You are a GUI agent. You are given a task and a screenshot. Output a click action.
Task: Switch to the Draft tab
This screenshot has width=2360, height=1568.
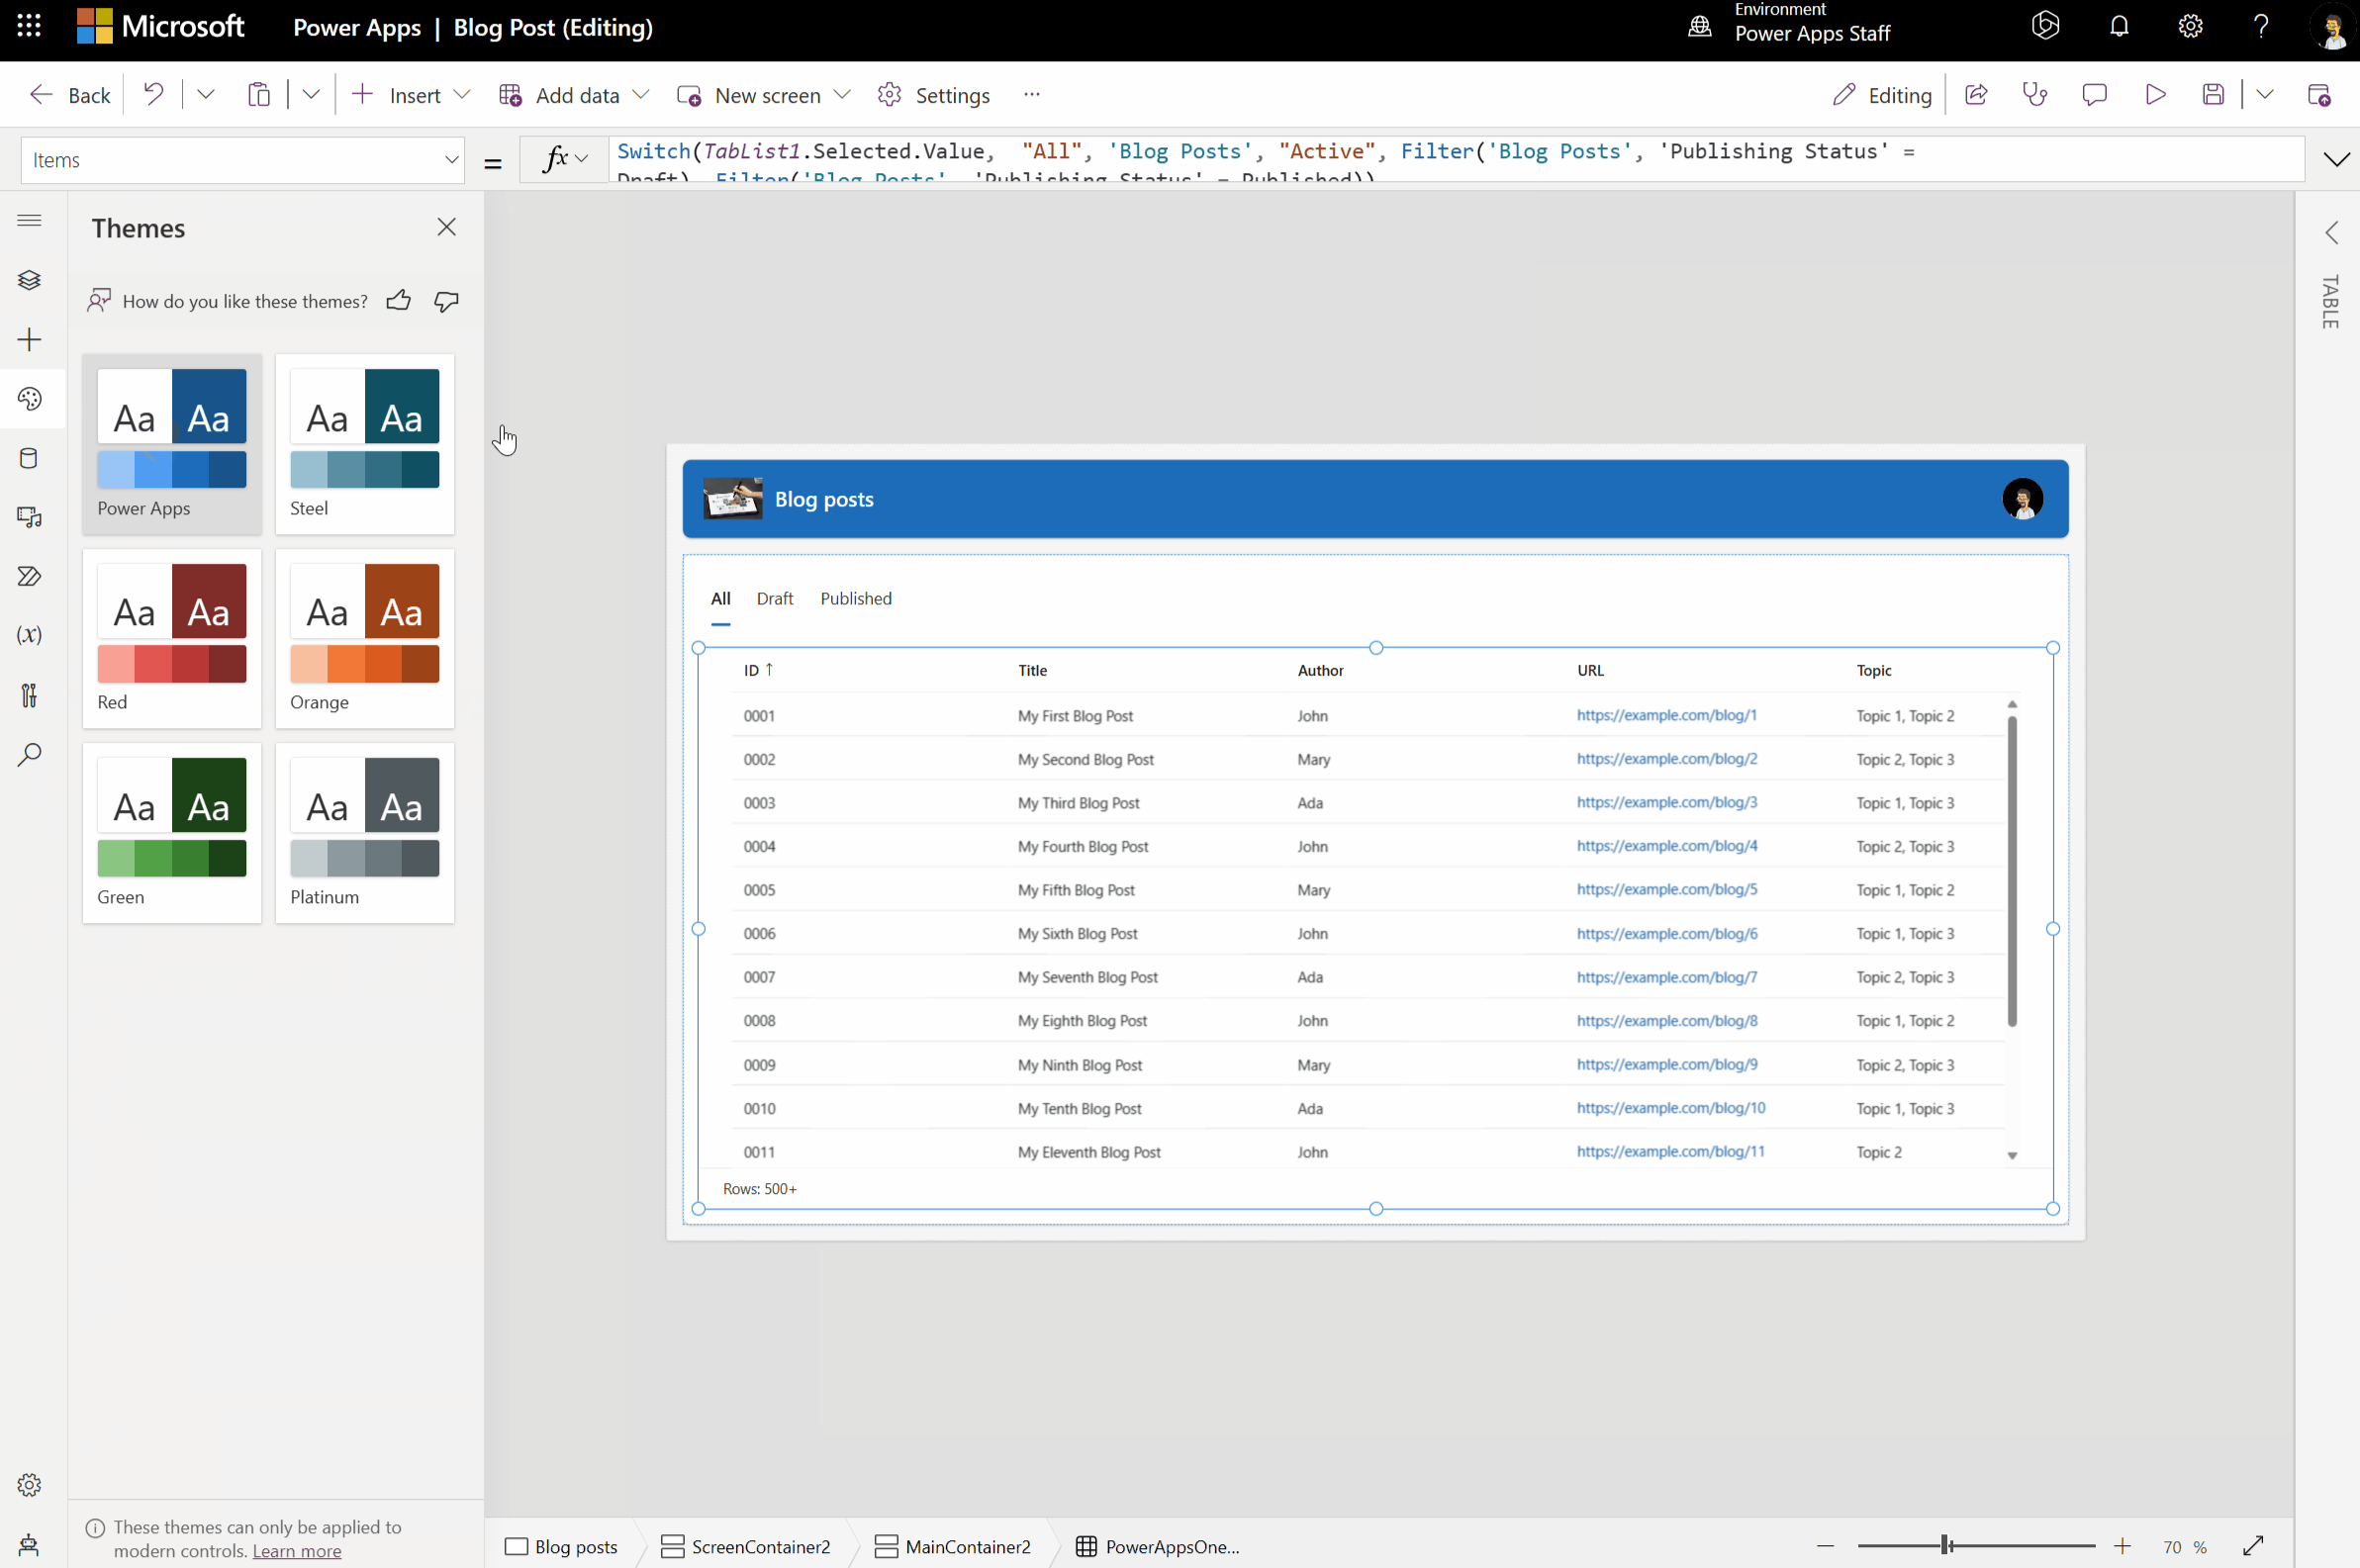pos(774,598)
